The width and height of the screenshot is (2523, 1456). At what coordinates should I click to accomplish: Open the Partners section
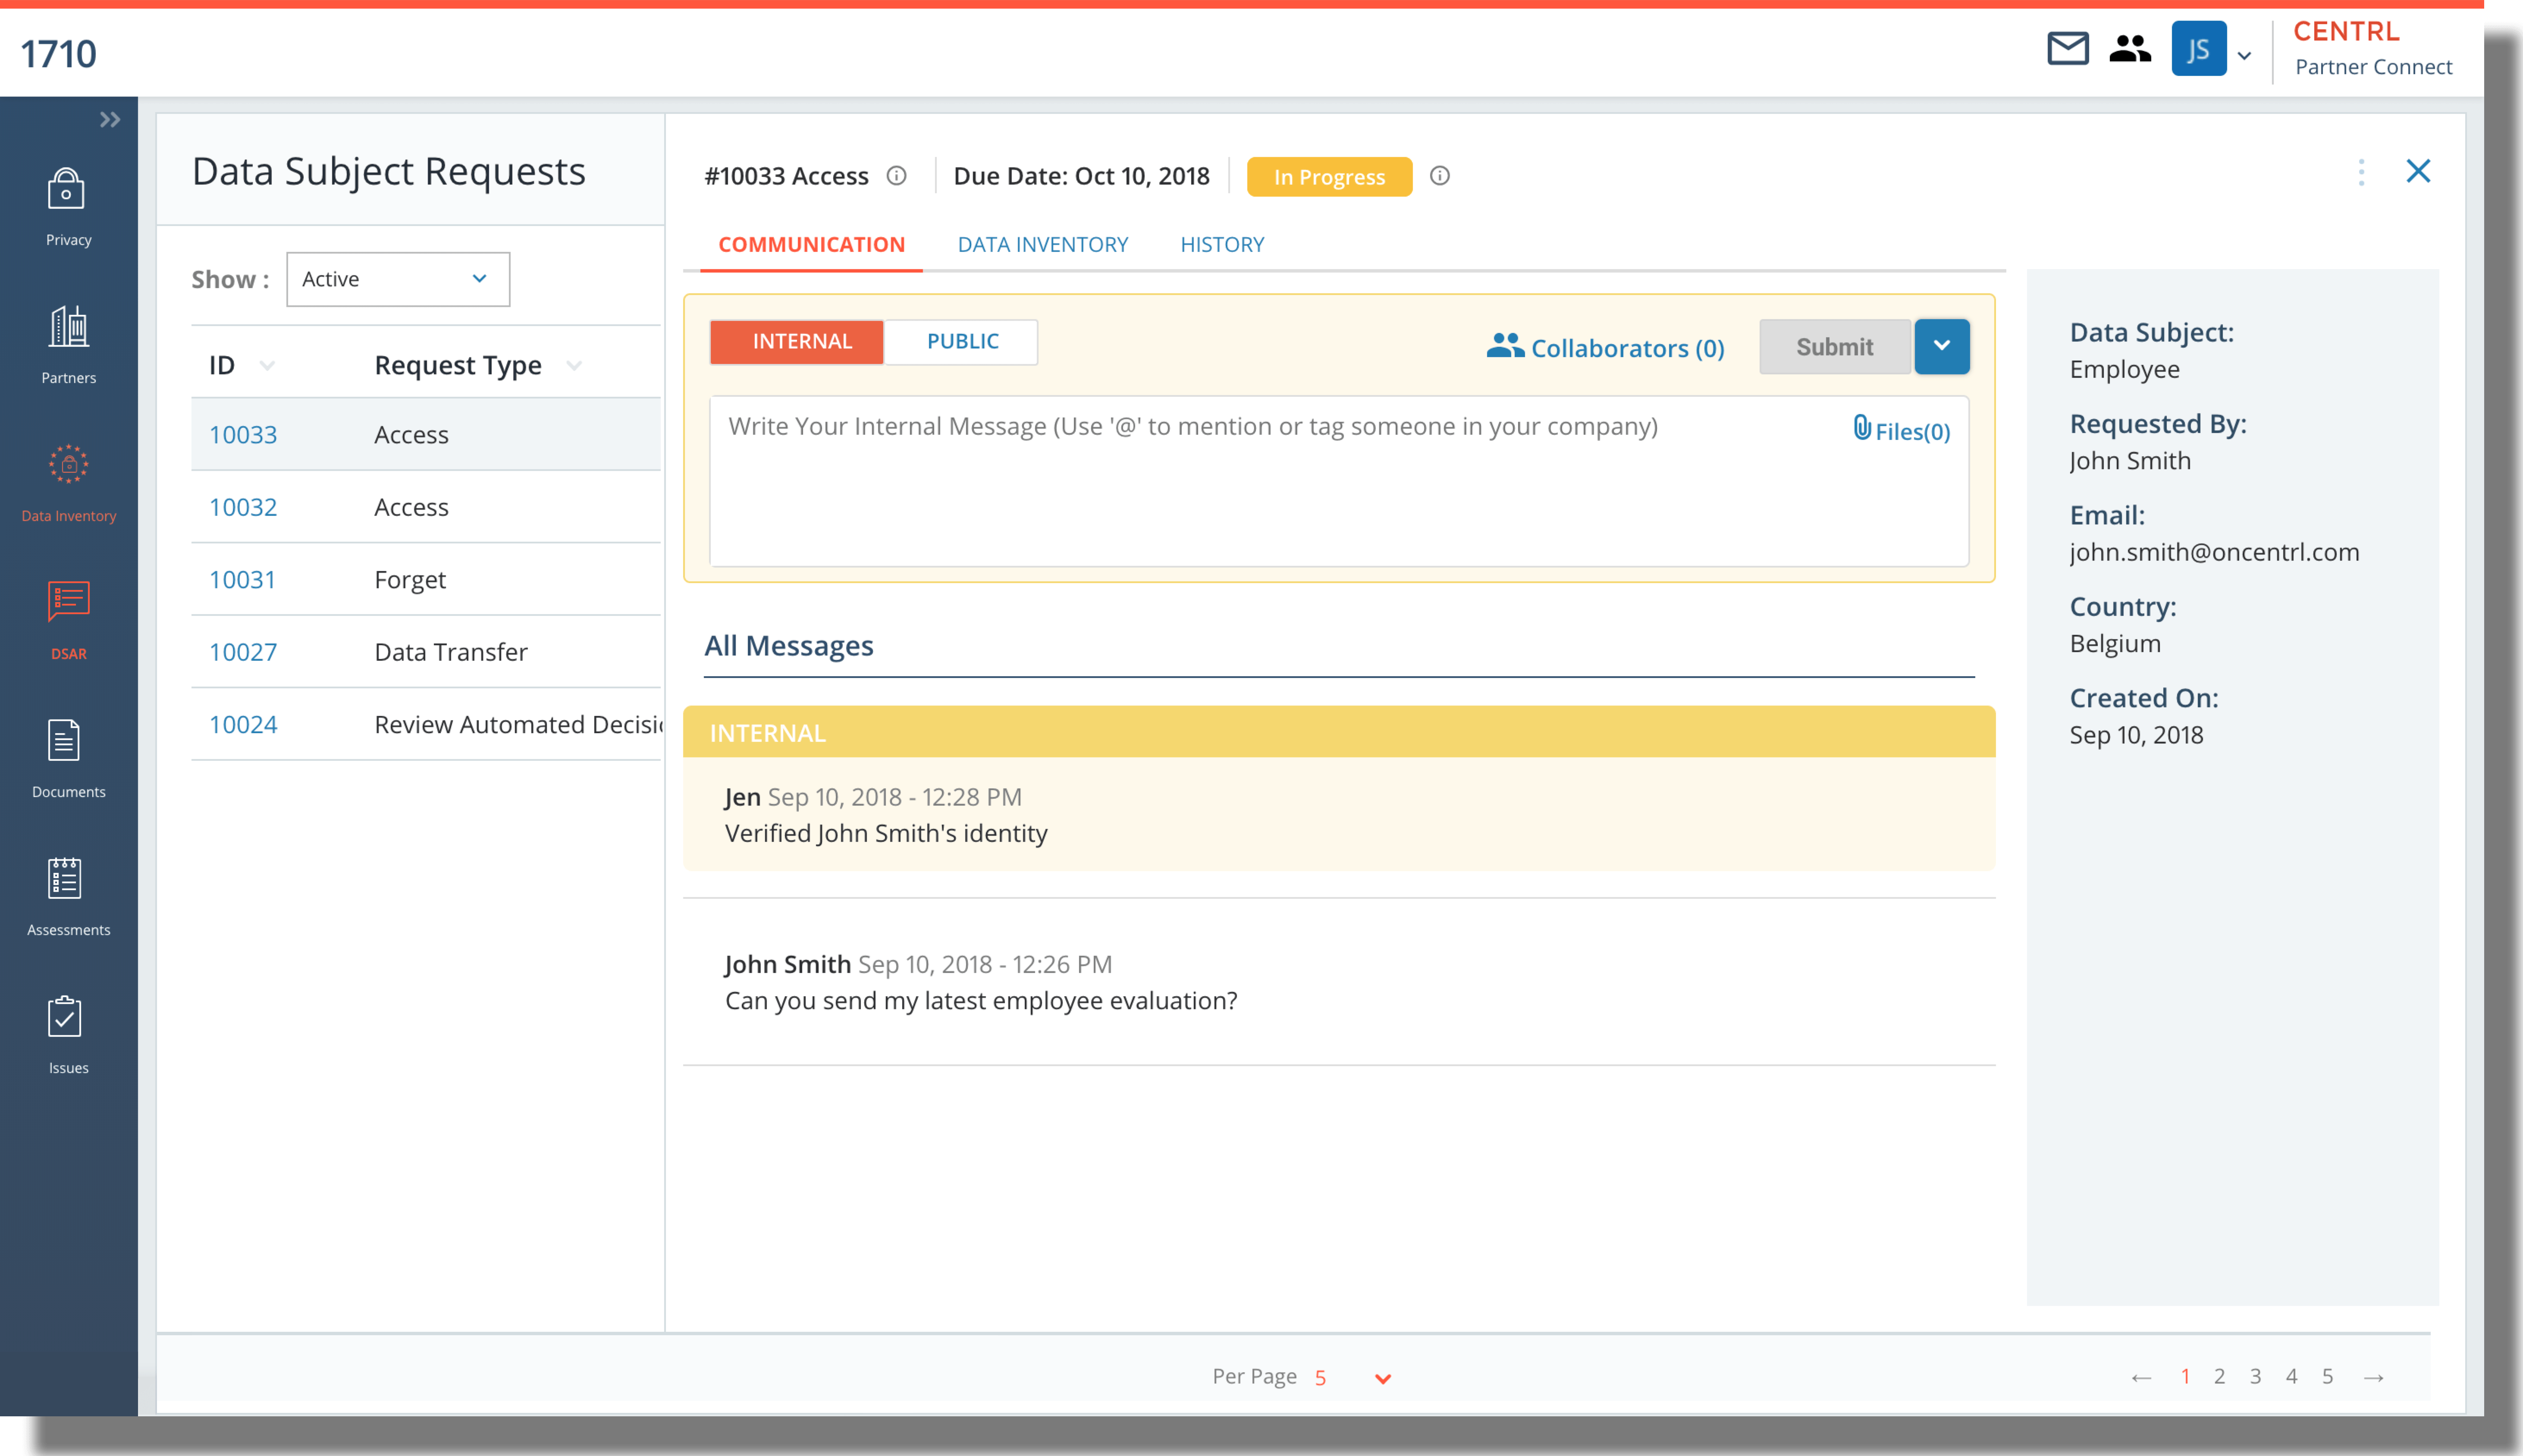point(68,345)
